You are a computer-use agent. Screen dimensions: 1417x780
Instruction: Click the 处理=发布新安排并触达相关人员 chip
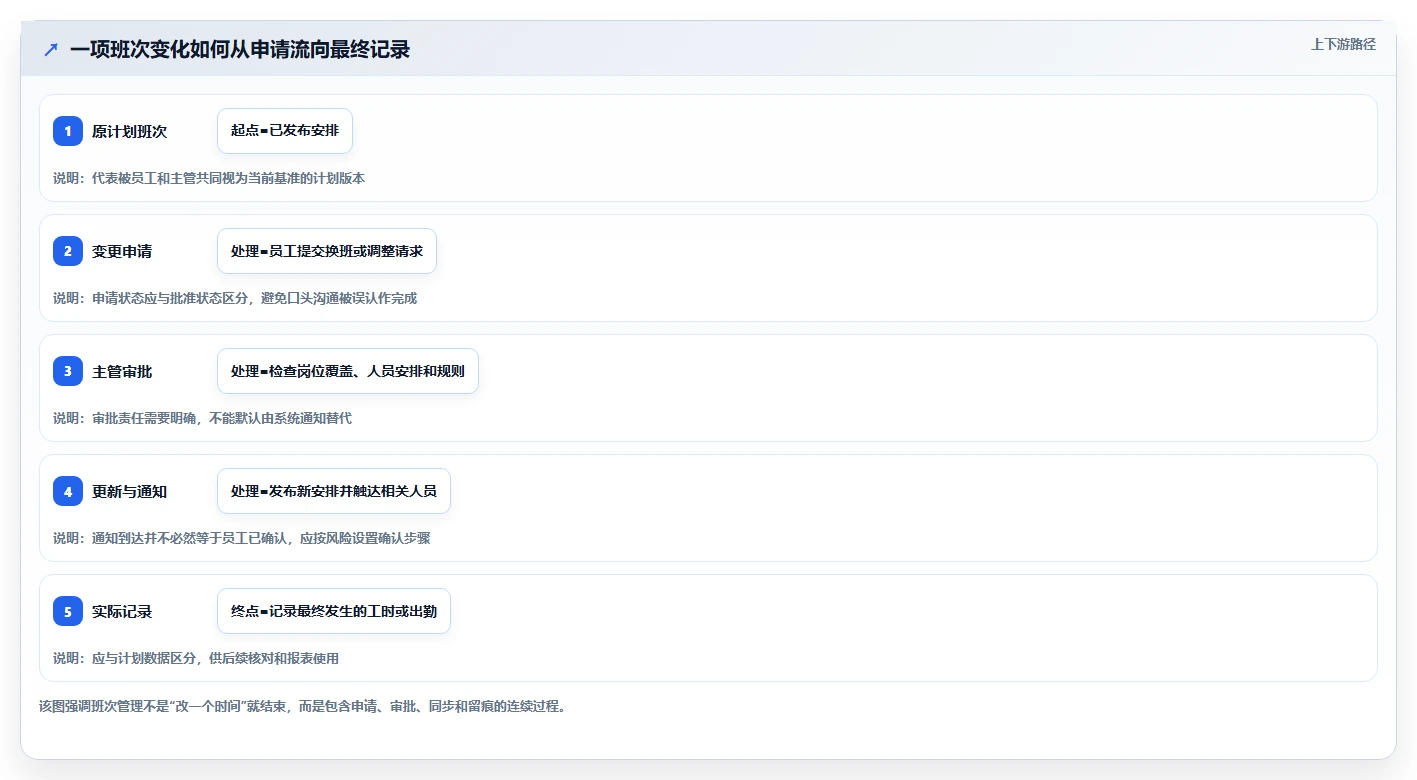coord(334,491)
